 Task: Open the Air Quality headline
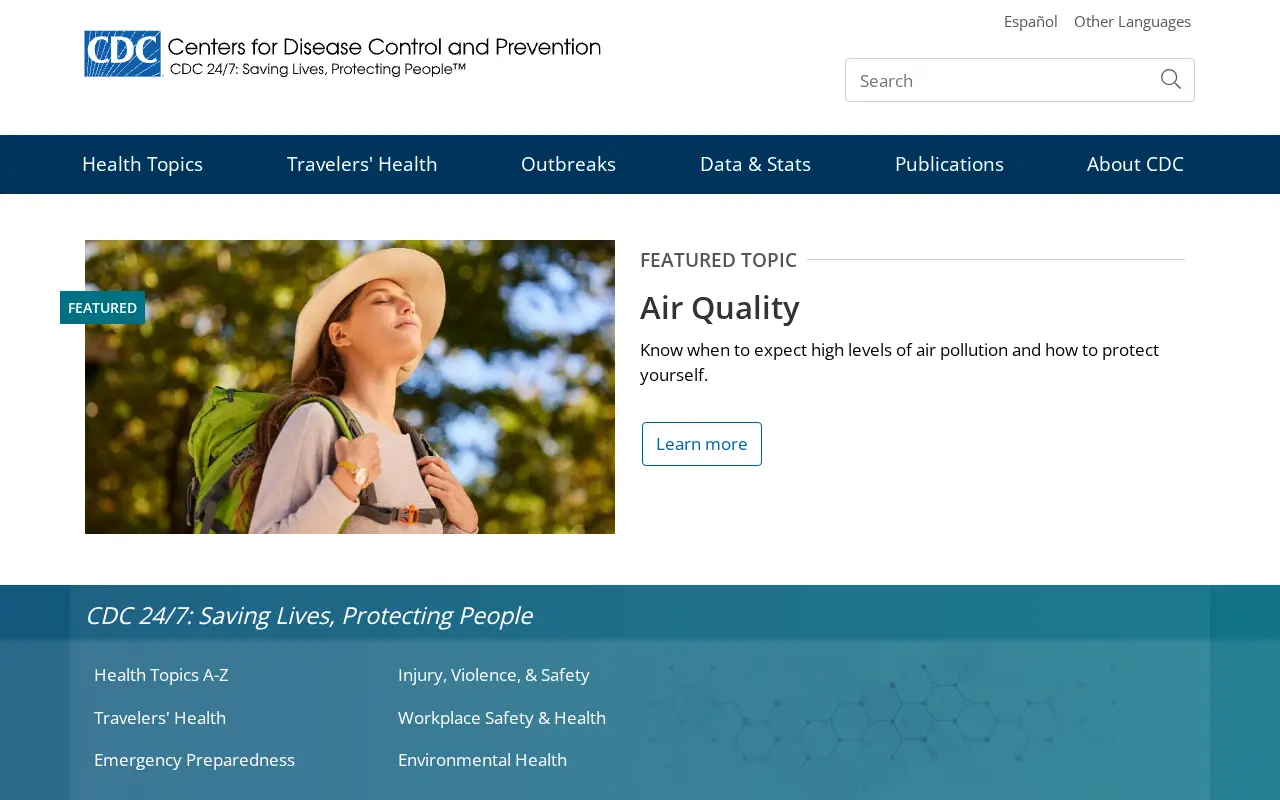[720, 308]
